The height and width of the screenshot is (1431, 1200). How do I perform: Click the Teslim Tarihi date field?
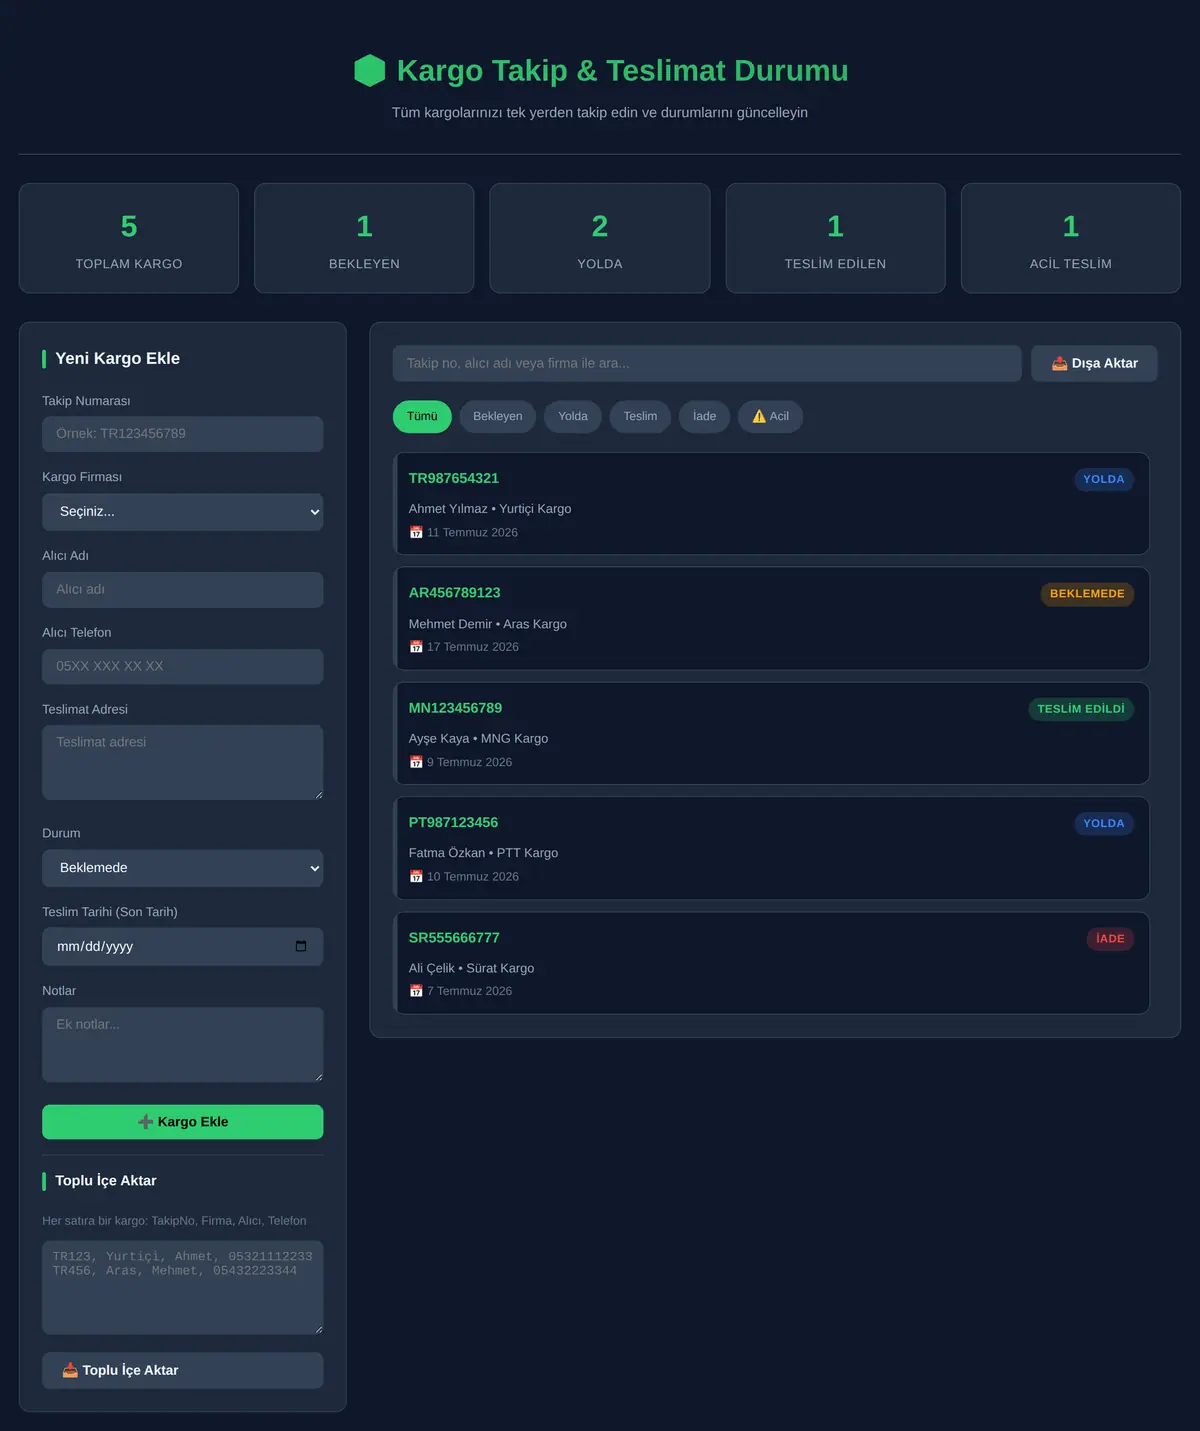click(x=183, y=947)
